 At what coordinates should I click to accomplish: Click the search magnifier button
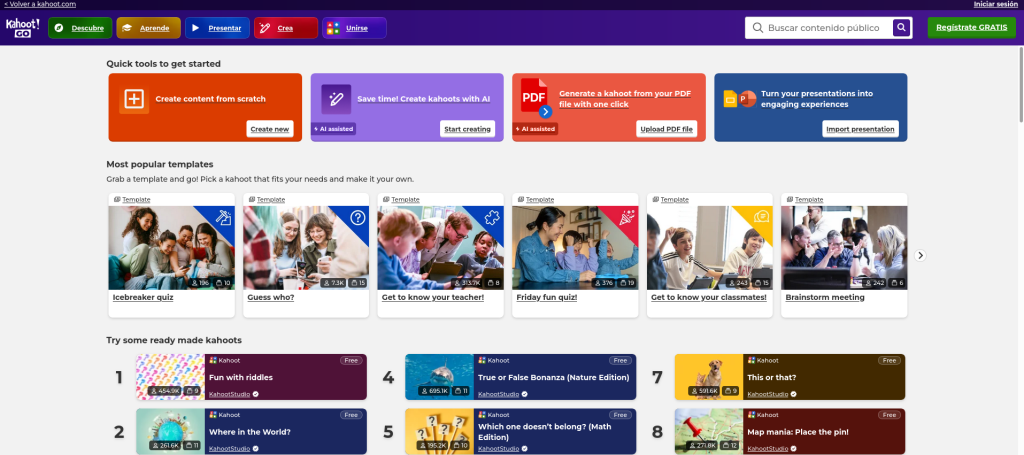(x=901, y=28)
